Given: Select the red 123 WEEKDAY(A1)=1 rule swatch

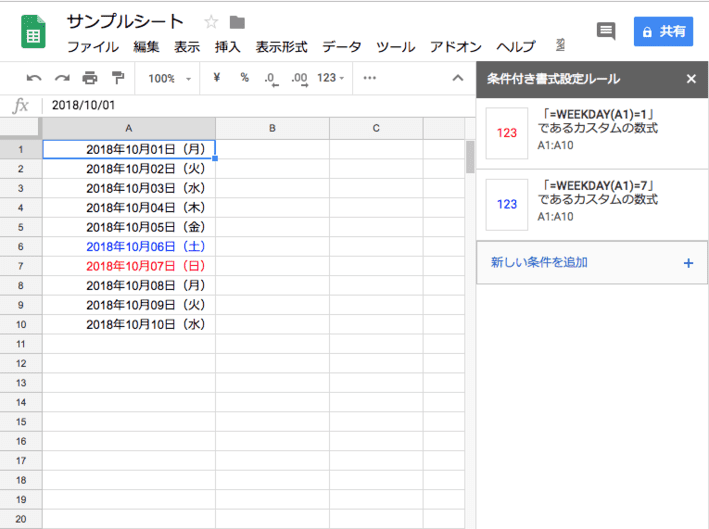Looking at the screenshot, I should pyautogui.click(x=507, y=133).
